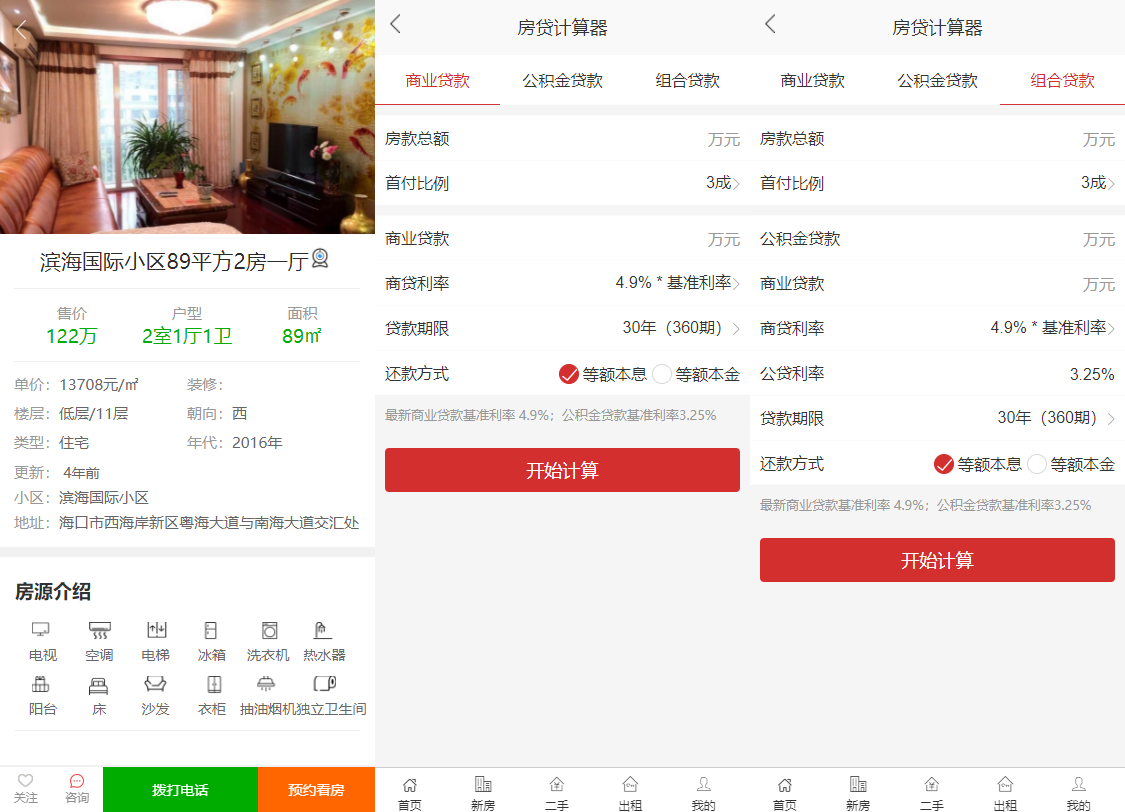Open 首页 in the combined-loan screen's bottom bar

785,793
